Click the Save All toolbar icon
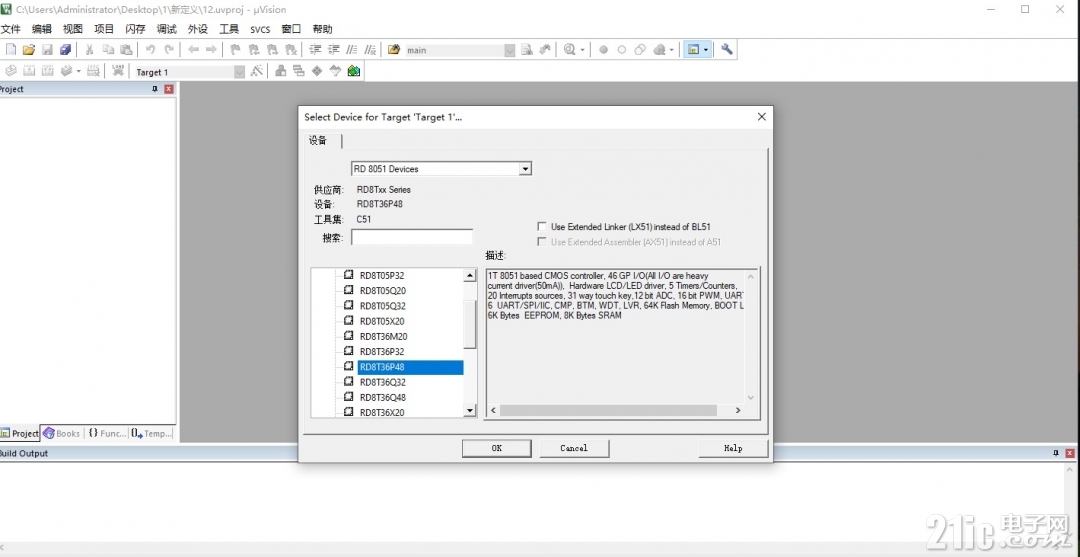This screenshot has height=557, width=1080. coord(65,50)
